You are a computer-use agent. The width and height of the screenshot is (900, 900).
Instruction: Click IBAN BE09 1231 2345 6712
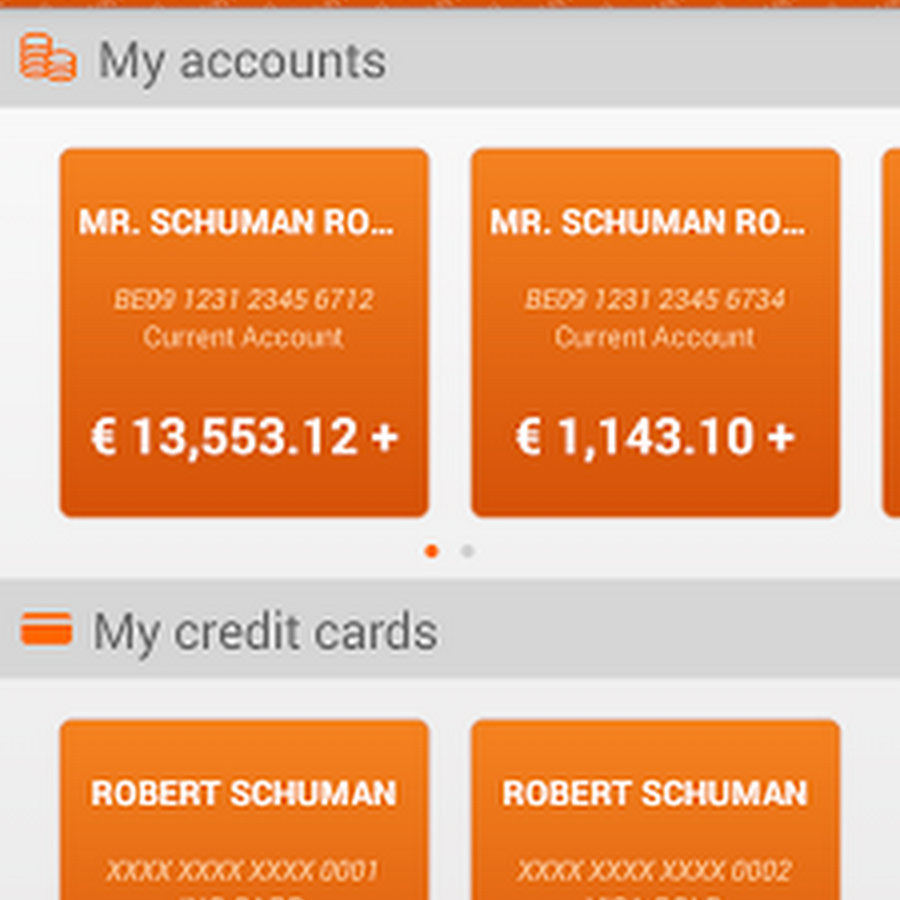244,299
